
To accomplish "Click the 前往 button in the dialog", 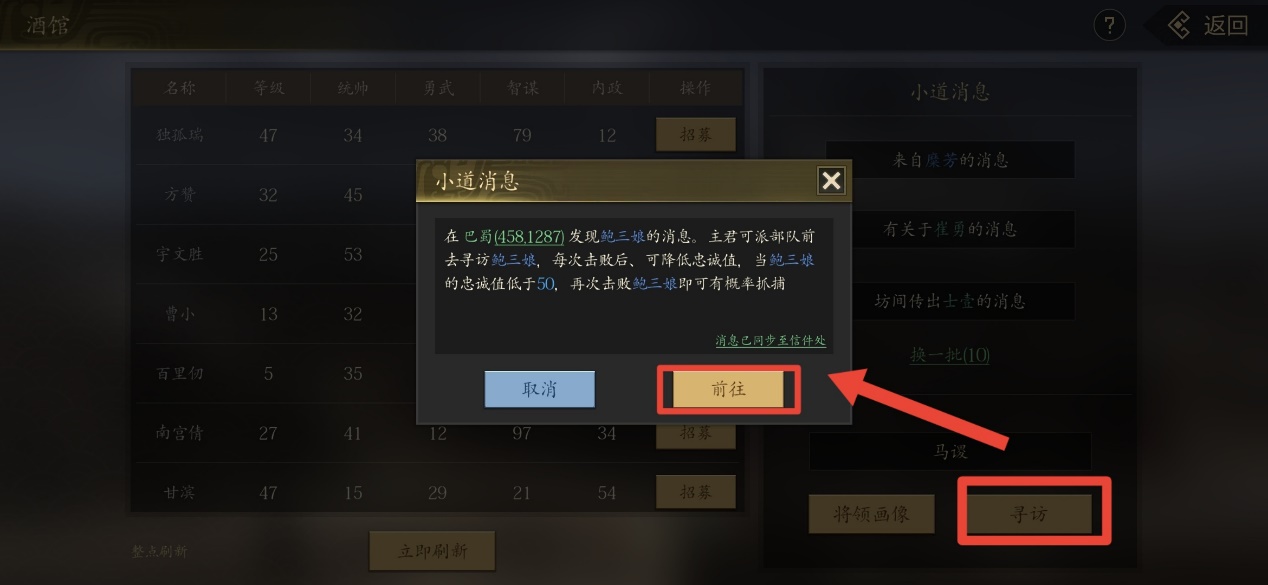I will point(729,390).
